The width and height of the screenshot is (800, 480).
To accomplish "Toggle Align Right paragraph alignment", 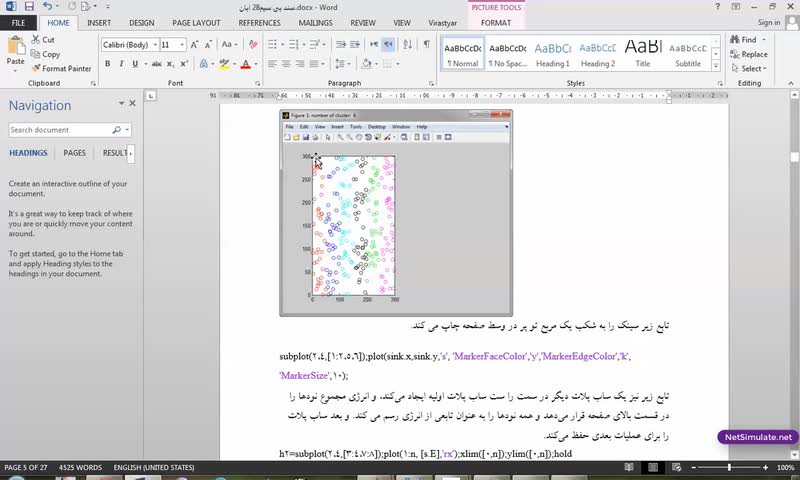I will [300, 64].
